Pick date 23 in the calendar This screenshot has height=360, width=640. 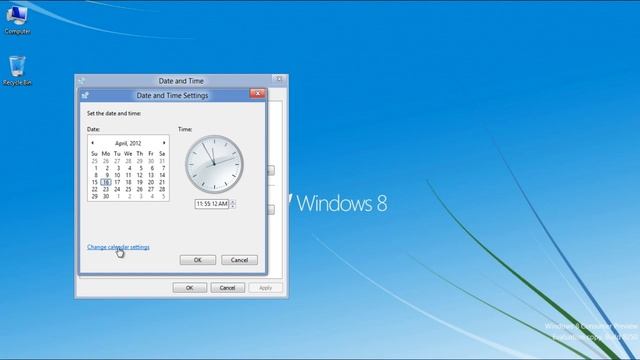pos(106,189)
